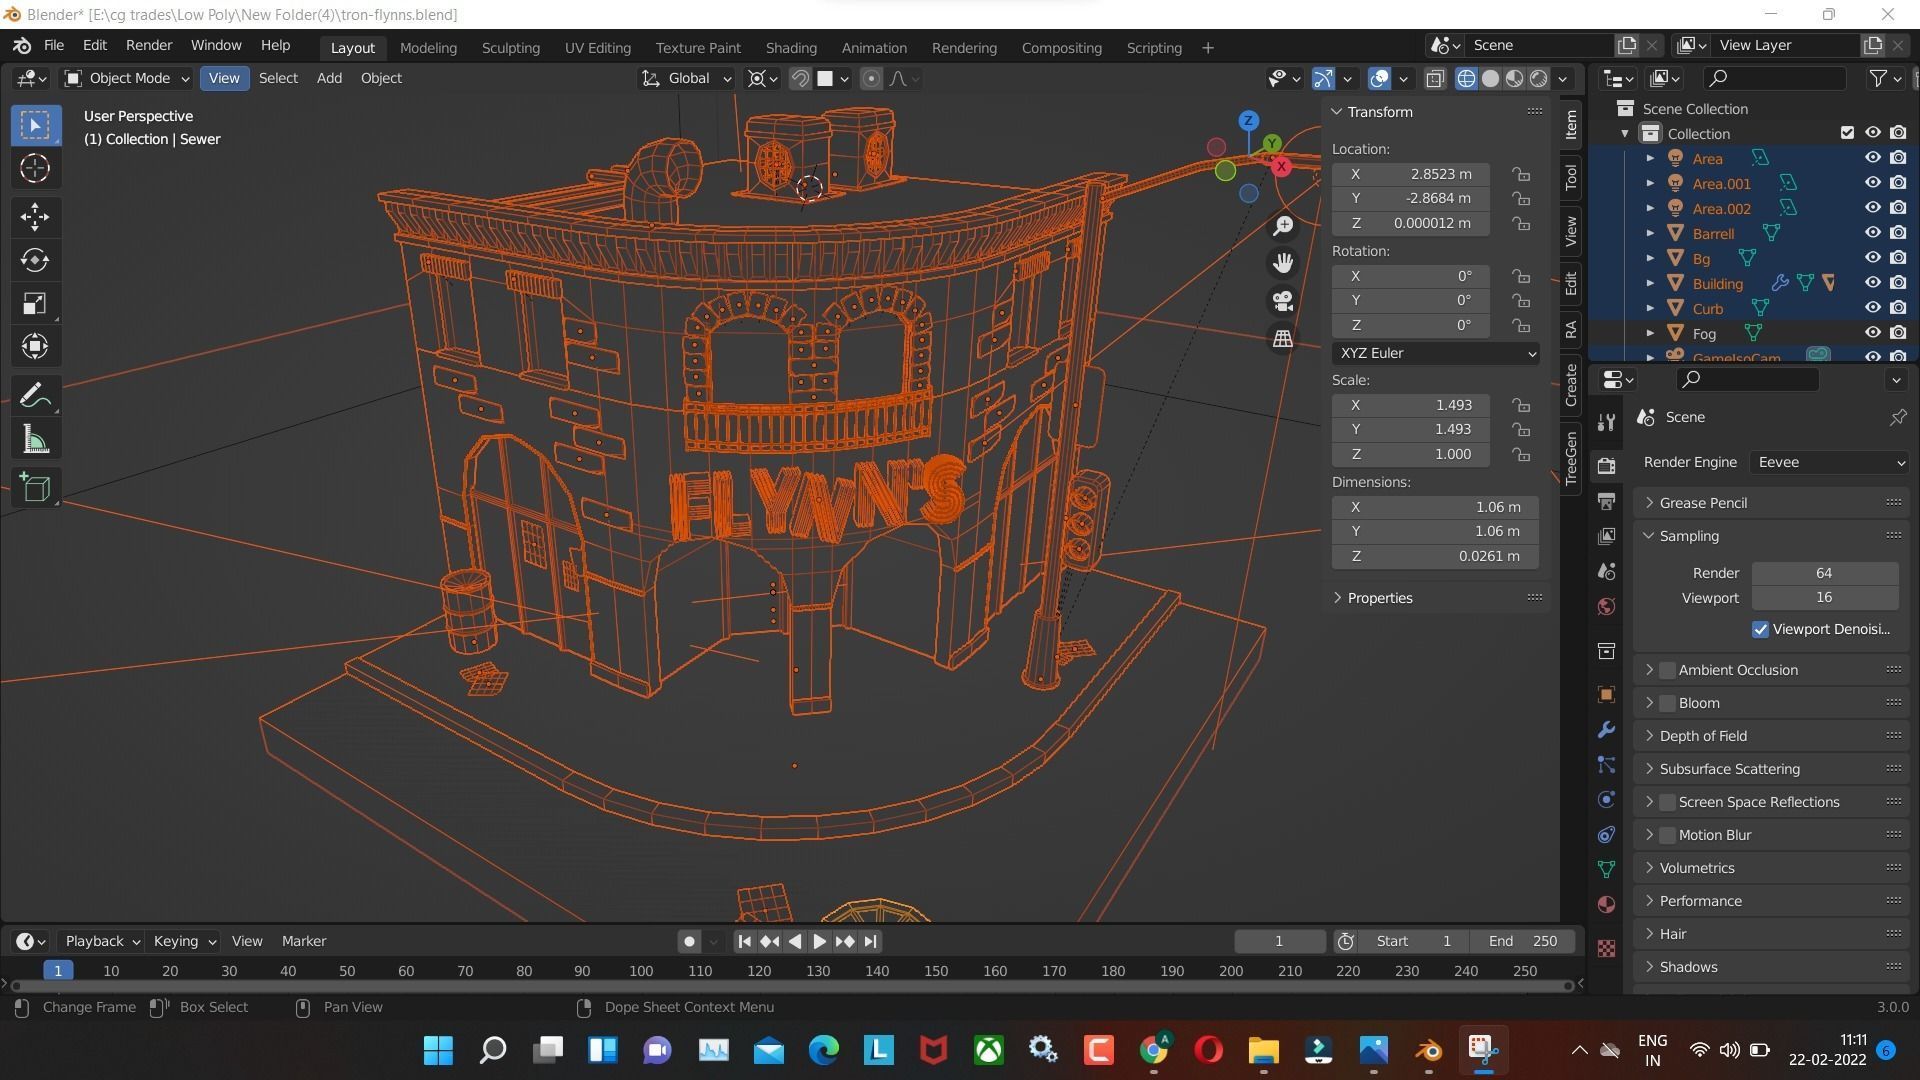Open the TreeGen sidebar tab
The image size is (1920, 1080).
1571,459
